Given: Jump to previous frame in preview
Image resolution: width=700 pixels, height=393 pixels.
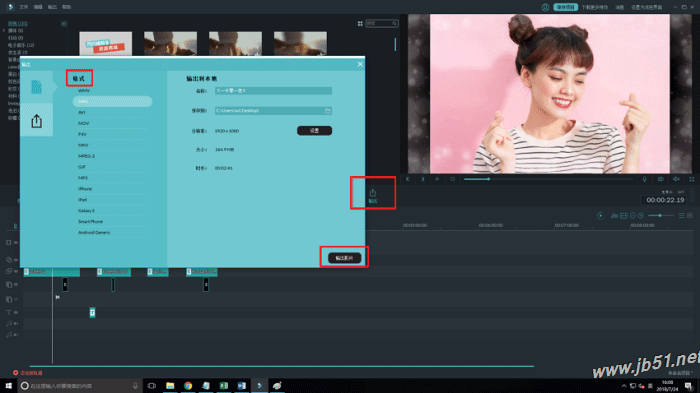Looking at the screenshot, I should click(x=408, y=179).
